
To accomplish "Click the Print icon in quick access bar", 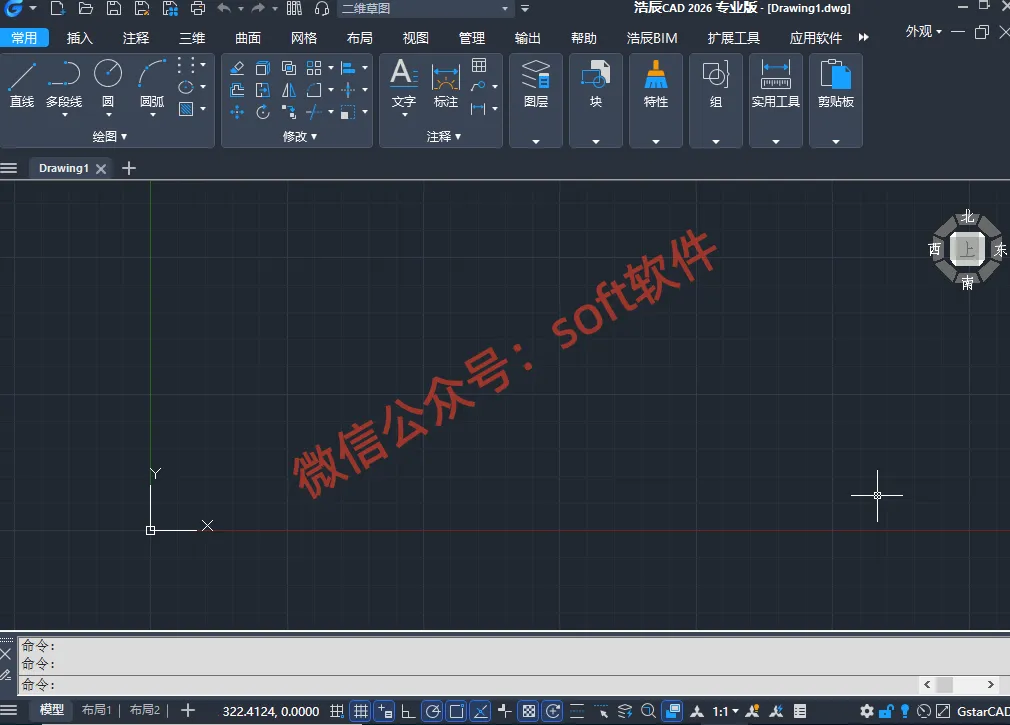I will point(198,8).
